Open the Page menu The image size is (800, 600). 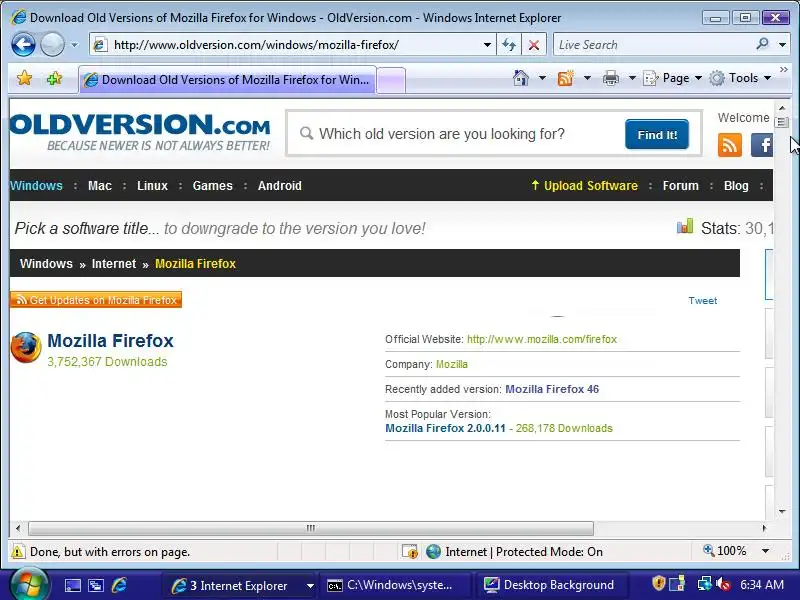672,78
